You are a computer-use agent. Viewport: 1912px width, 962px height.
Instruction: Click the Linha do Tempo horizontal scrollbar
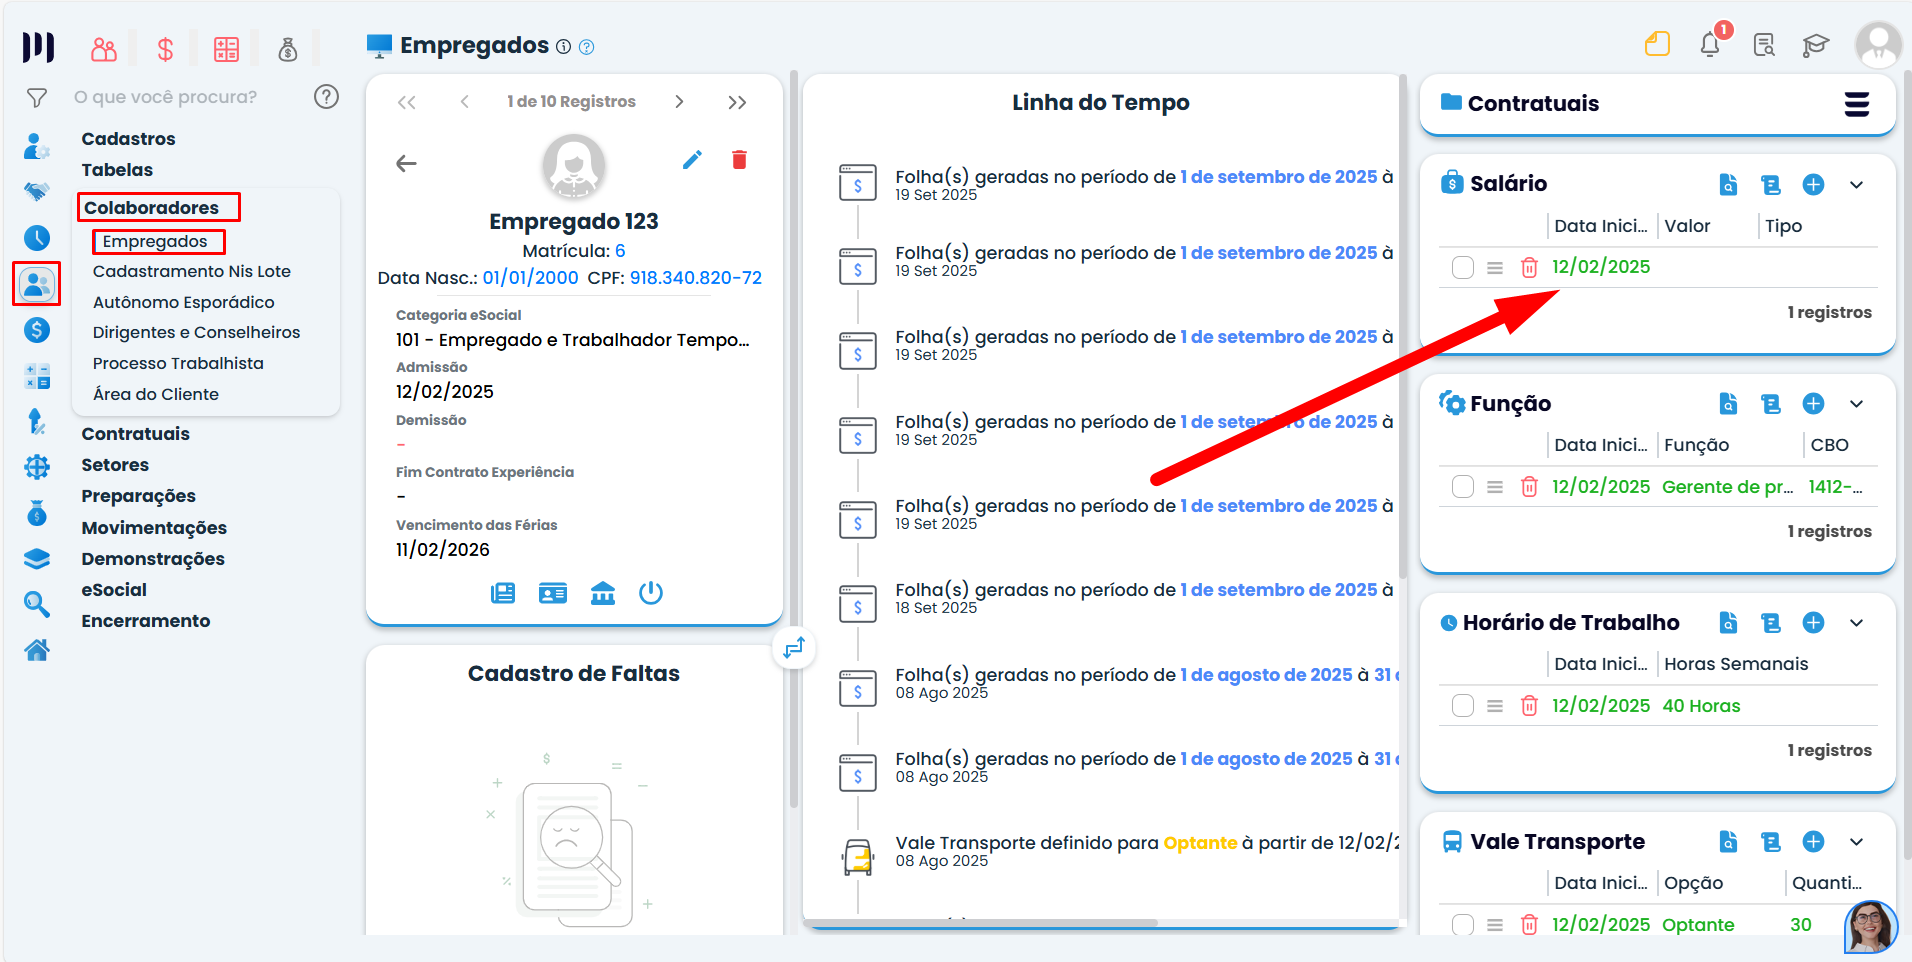click(x=980, y=923)
